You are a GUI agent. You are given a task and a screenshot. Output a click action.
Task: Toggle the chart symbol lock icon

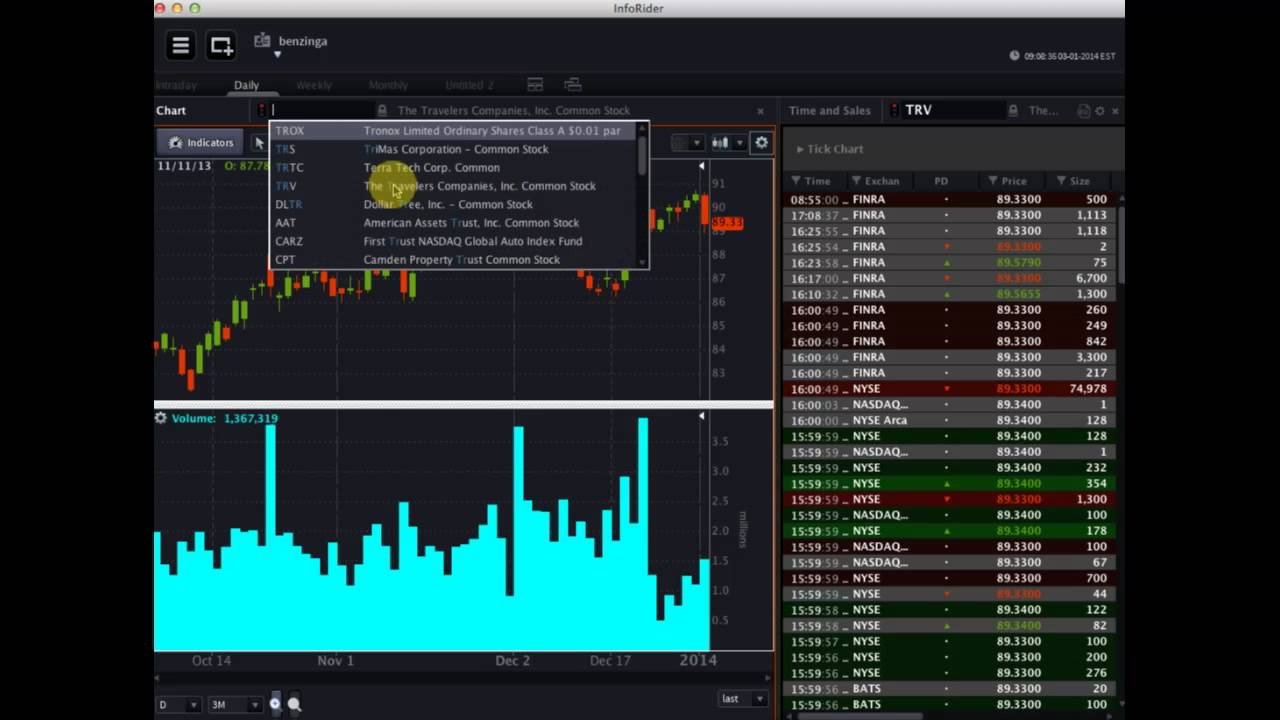point(382,110)
